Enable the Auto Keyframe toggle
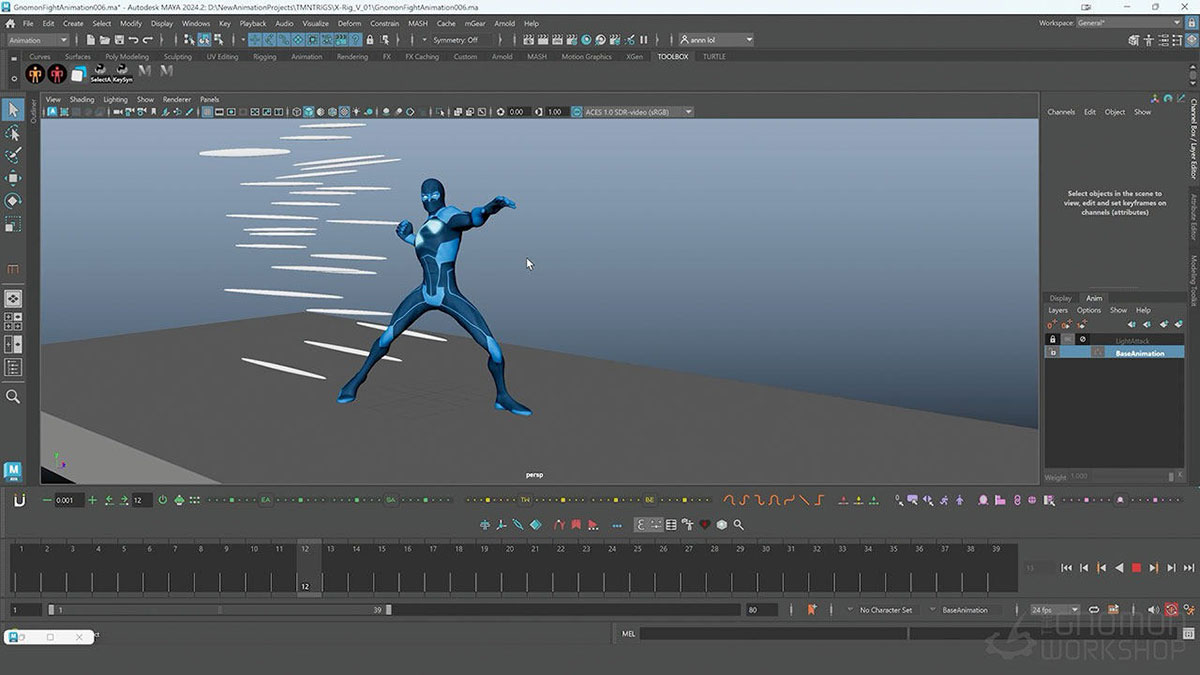Viewport: 1200px width, 675px height. click(1172, 609)
